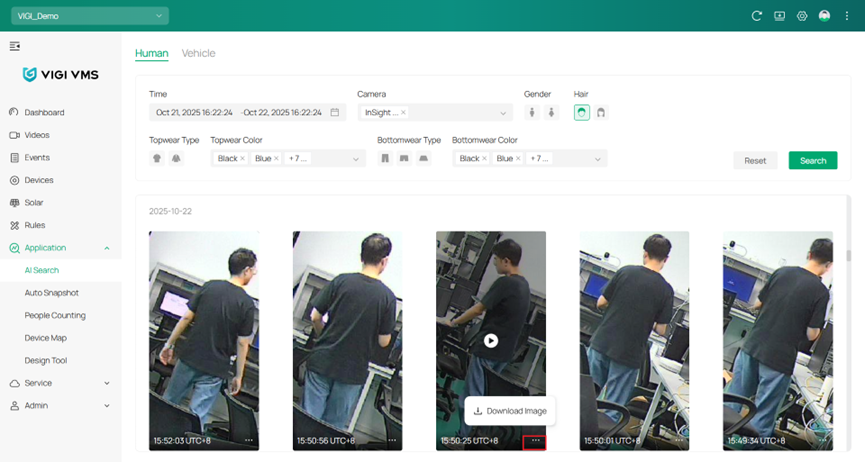Open the calendar icon in Time field
The width and height of the screenshot is (865, 462).
(x=335, y=113)
